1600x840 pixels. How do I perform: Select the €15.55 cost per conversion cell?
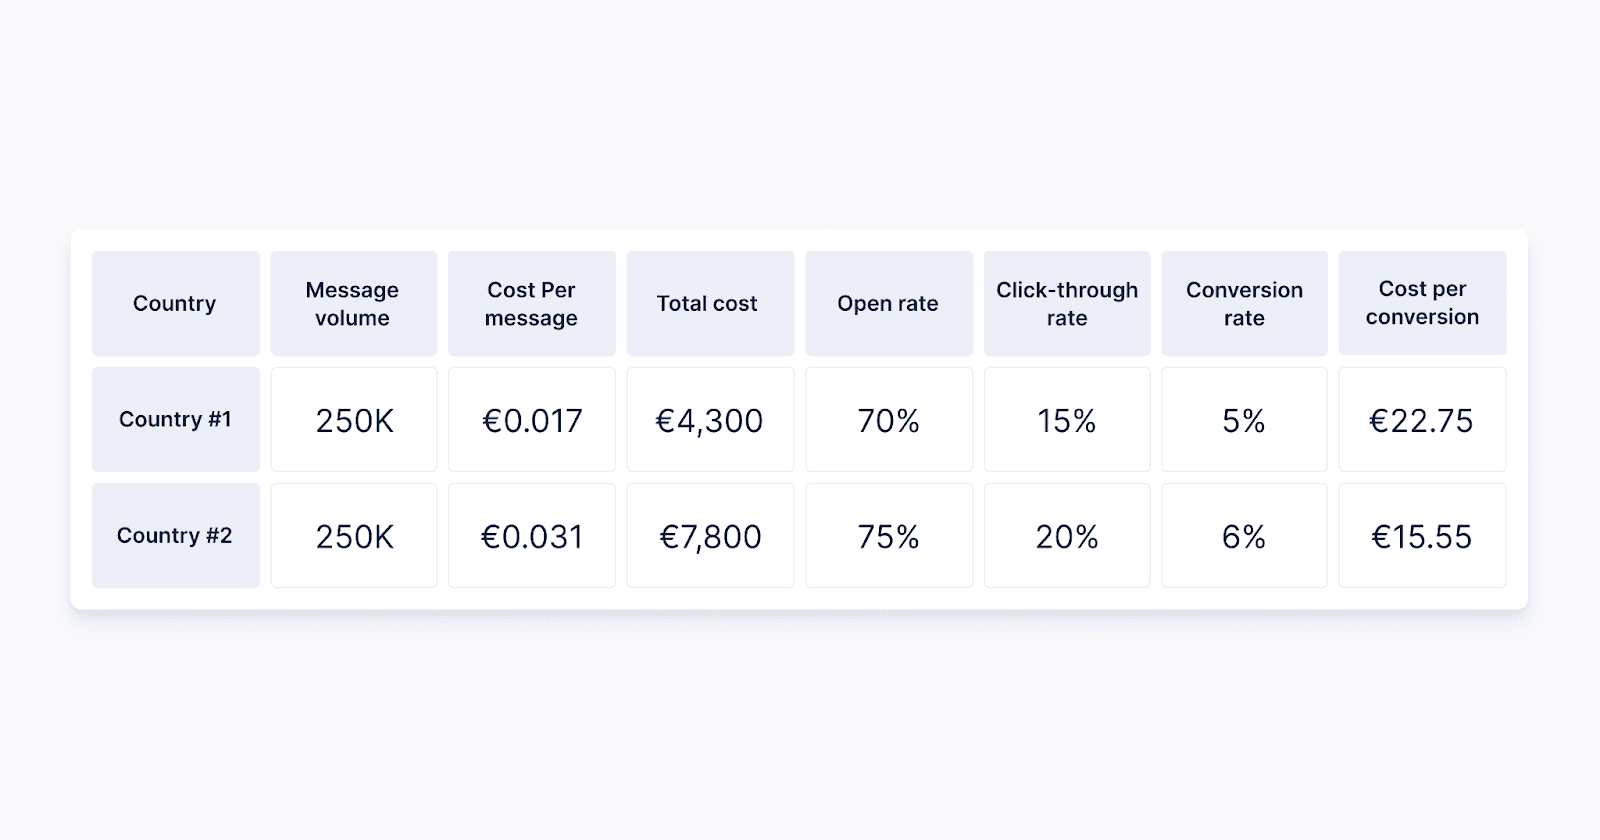(1422, 536)
